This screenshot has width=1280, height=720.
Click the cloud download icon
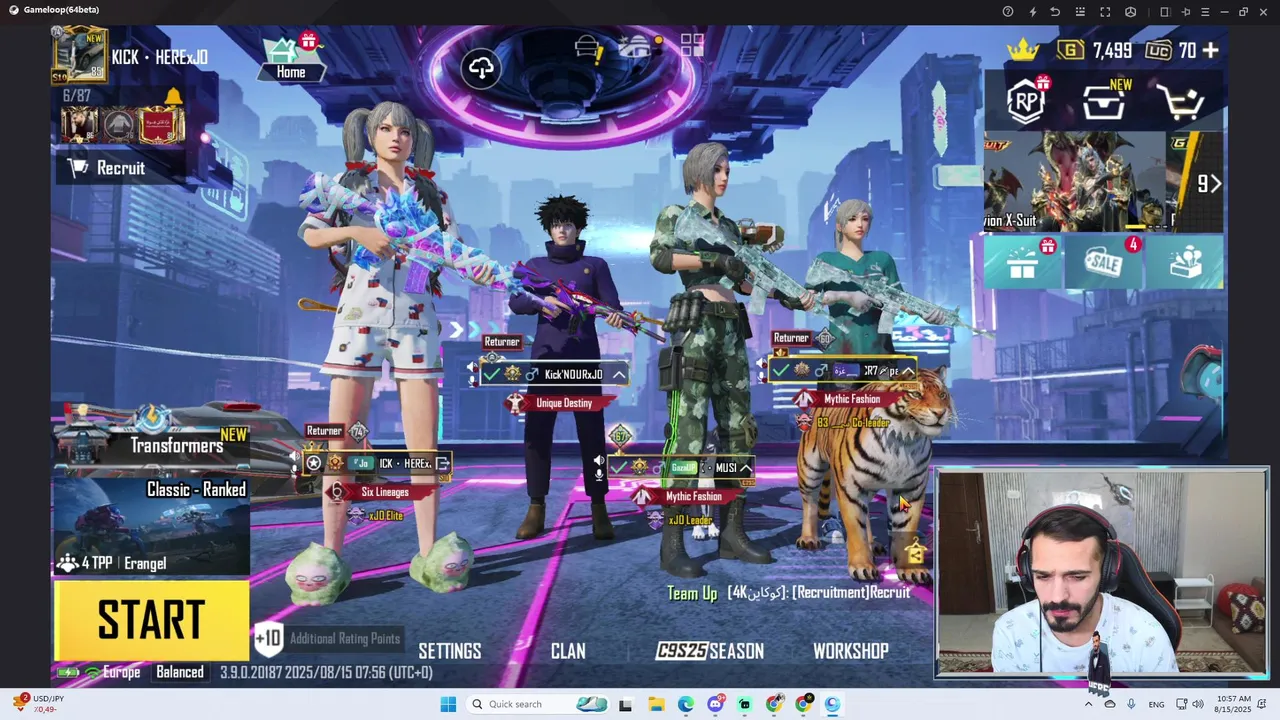pos(481,68)
